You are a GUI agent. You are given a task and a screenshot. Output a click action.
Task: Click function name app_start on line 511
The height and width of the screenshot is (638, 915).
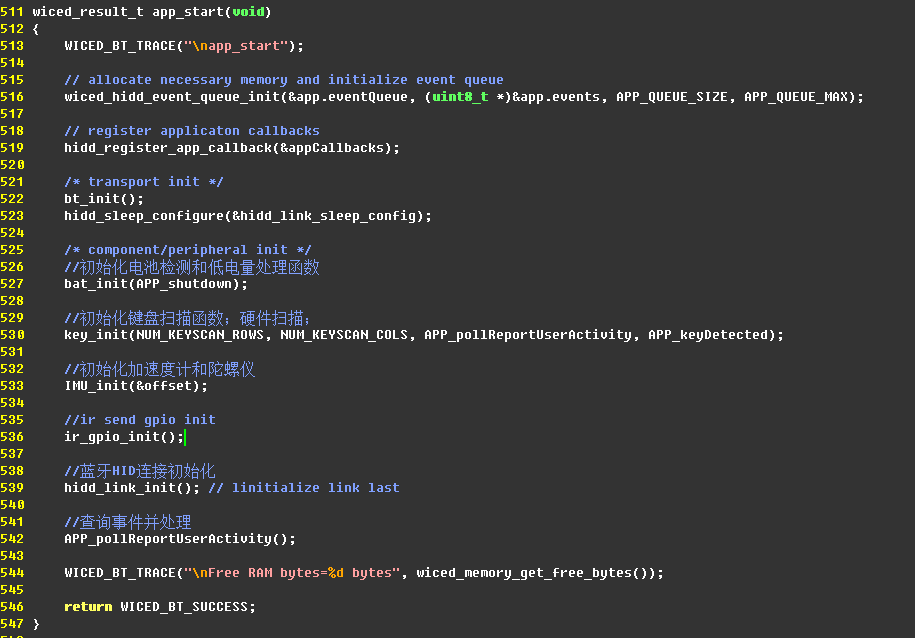[188, 12]
